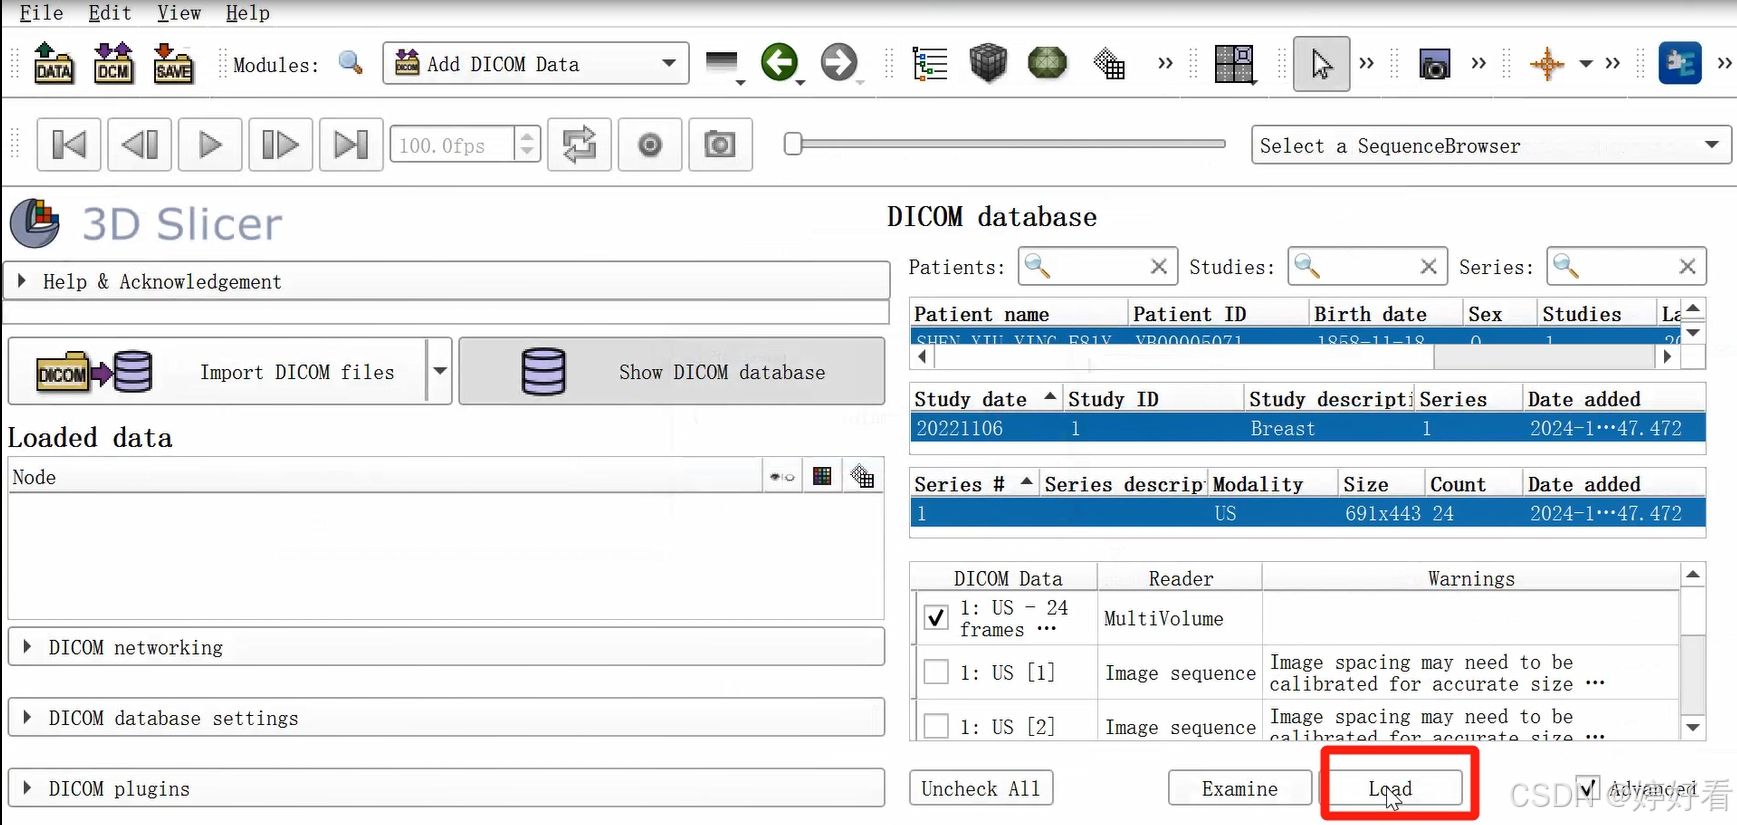Take a sequence snapshot
Image resolution: width=1737 pixels, height=825 pixels.
[720, 145]
